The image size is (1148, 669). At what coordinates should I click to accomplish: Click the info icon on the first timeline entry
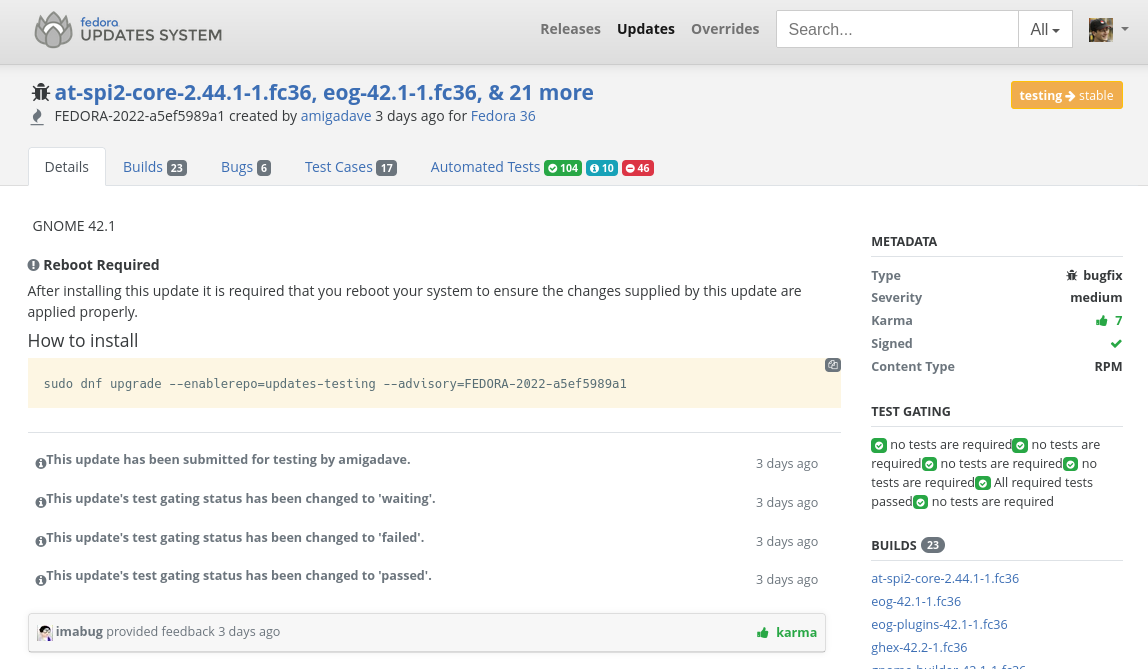pyautogui.click(x=41, y=463)
